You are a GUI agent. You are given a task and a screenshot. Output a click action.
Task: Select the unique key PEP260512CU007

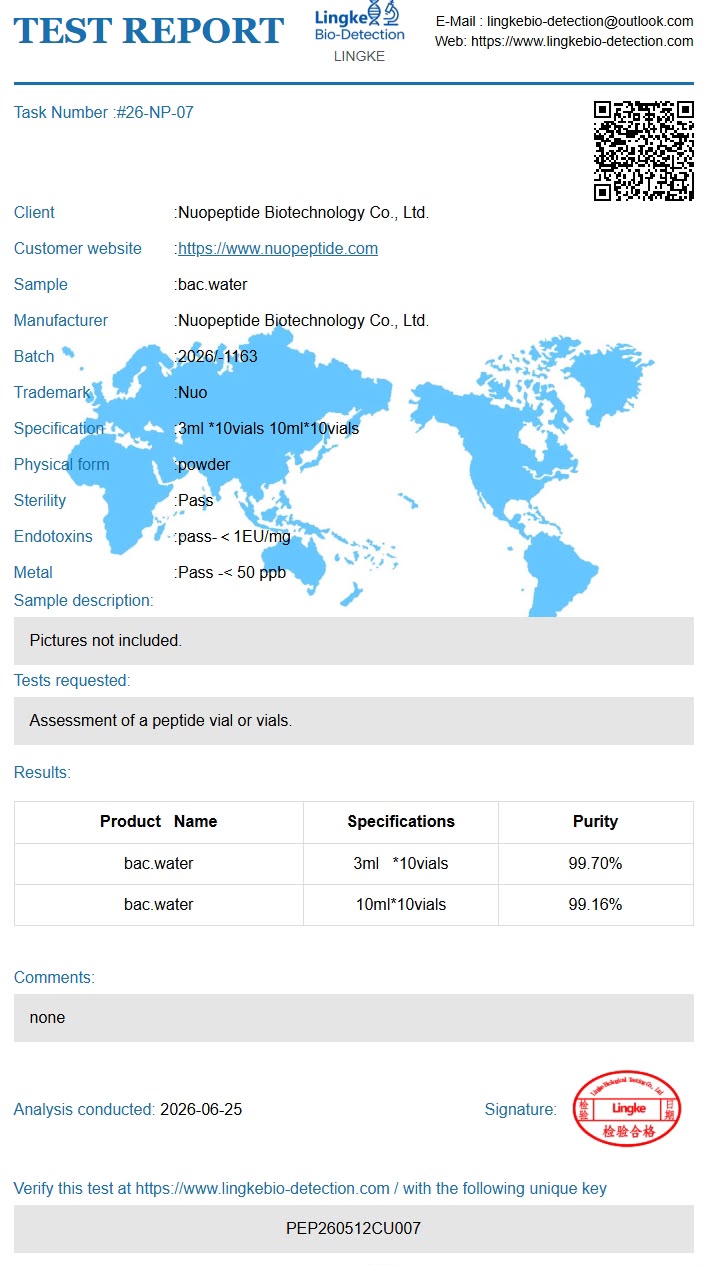click(354, 1229)
